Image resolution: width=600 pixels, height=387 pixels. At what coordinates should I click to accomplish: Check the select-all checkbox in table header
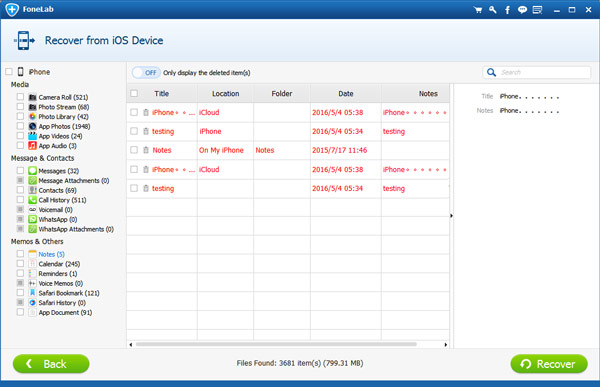[134, 93]
